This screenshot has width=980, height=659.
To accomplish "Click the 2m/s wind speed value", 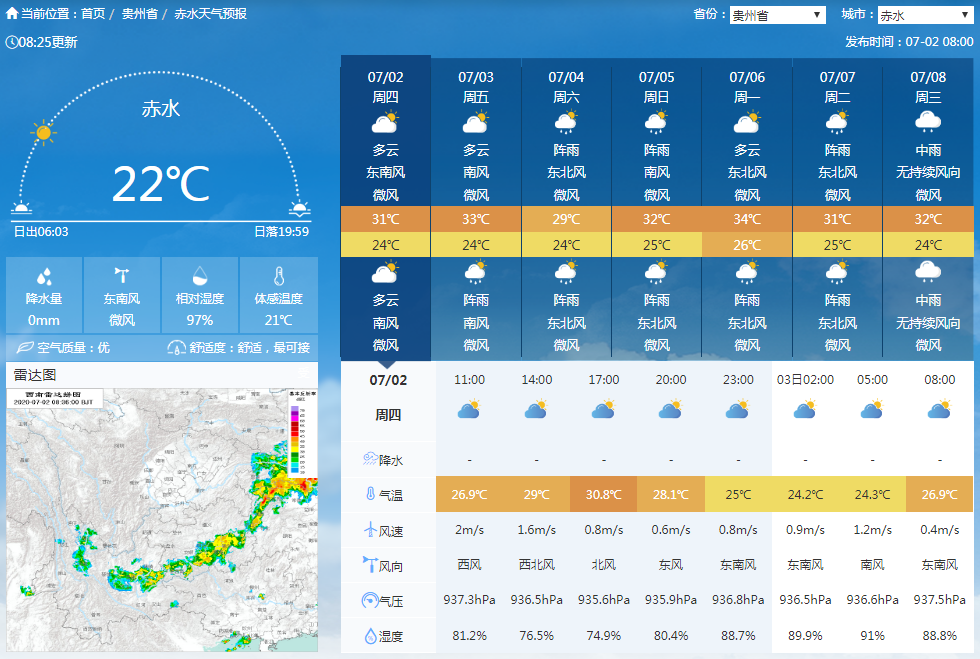I will pyautogui.click(x=469, y=530).
